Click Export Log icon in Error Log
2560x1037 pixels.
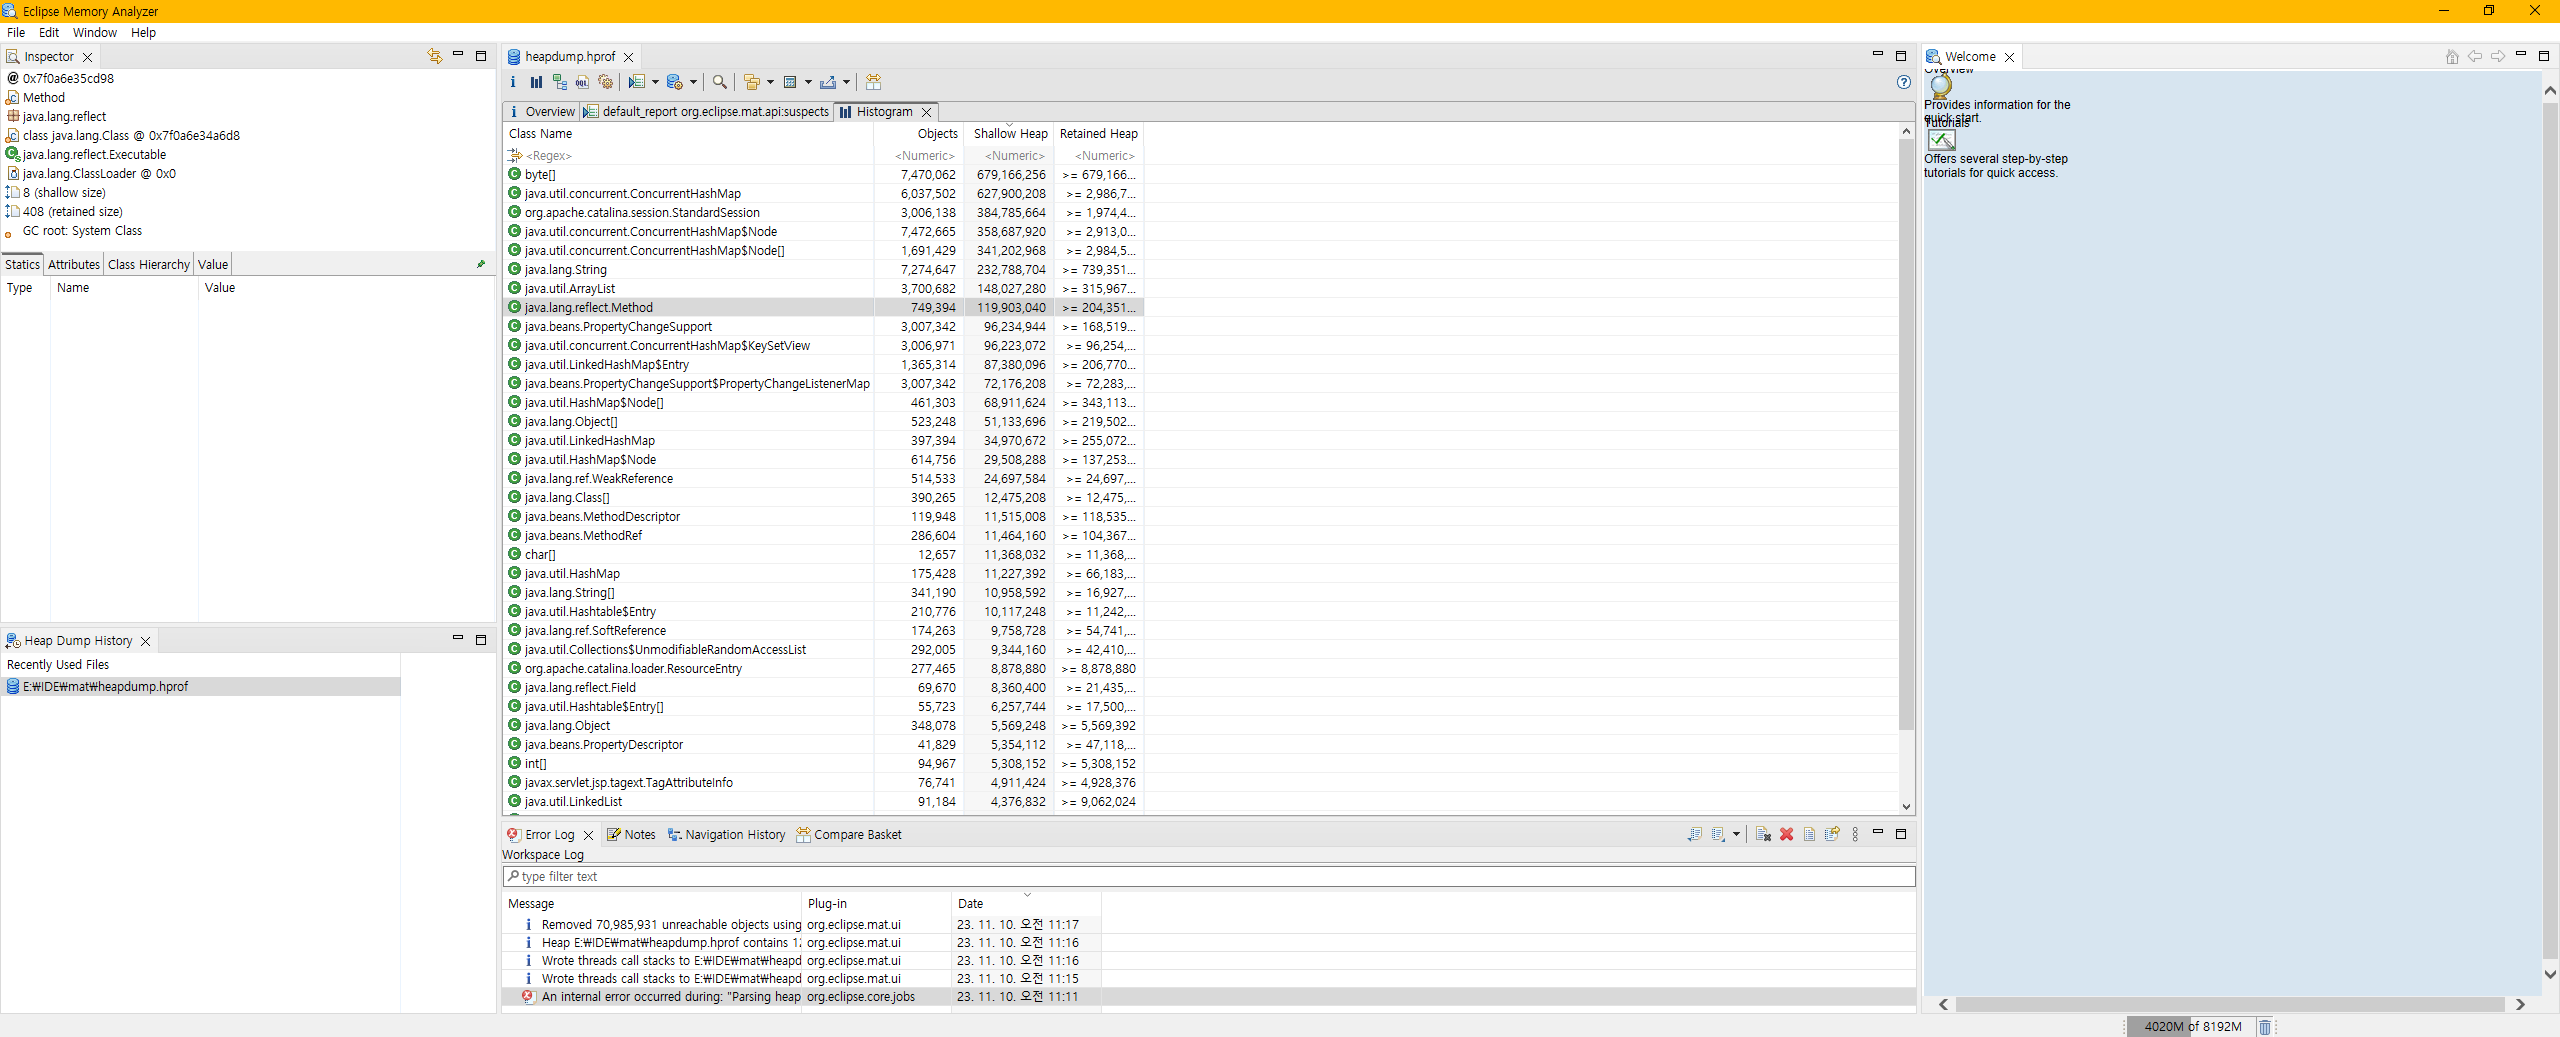(1694, 834)
